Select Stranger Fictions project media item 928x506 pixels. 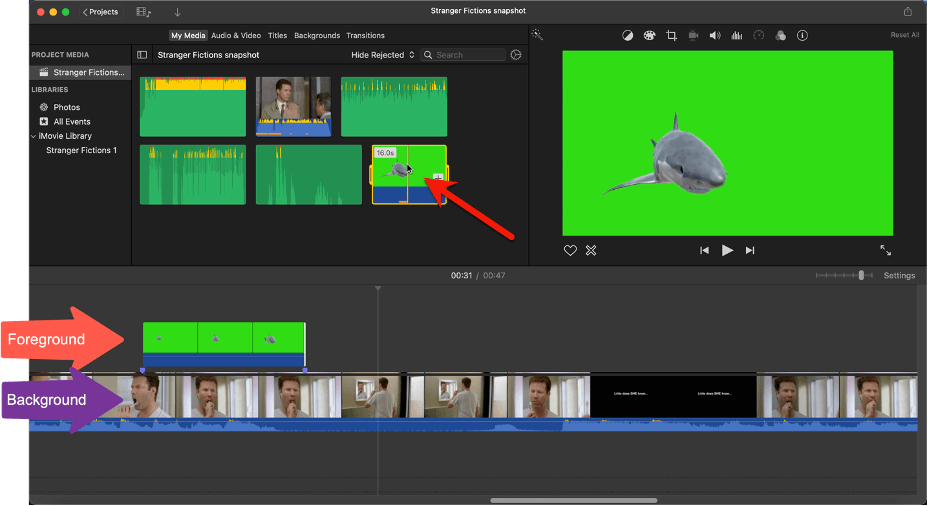click(81, 72)
